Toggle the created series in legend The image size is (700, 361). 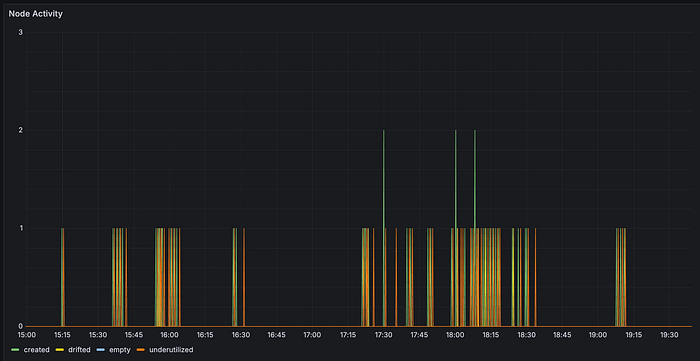click(37, 350)
